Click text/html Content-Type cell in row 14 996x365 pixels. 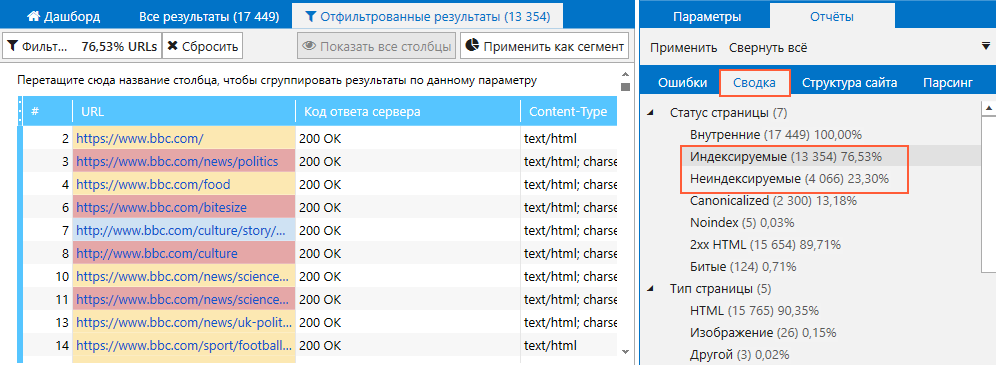pyautogui.click(x=569, y=345)
